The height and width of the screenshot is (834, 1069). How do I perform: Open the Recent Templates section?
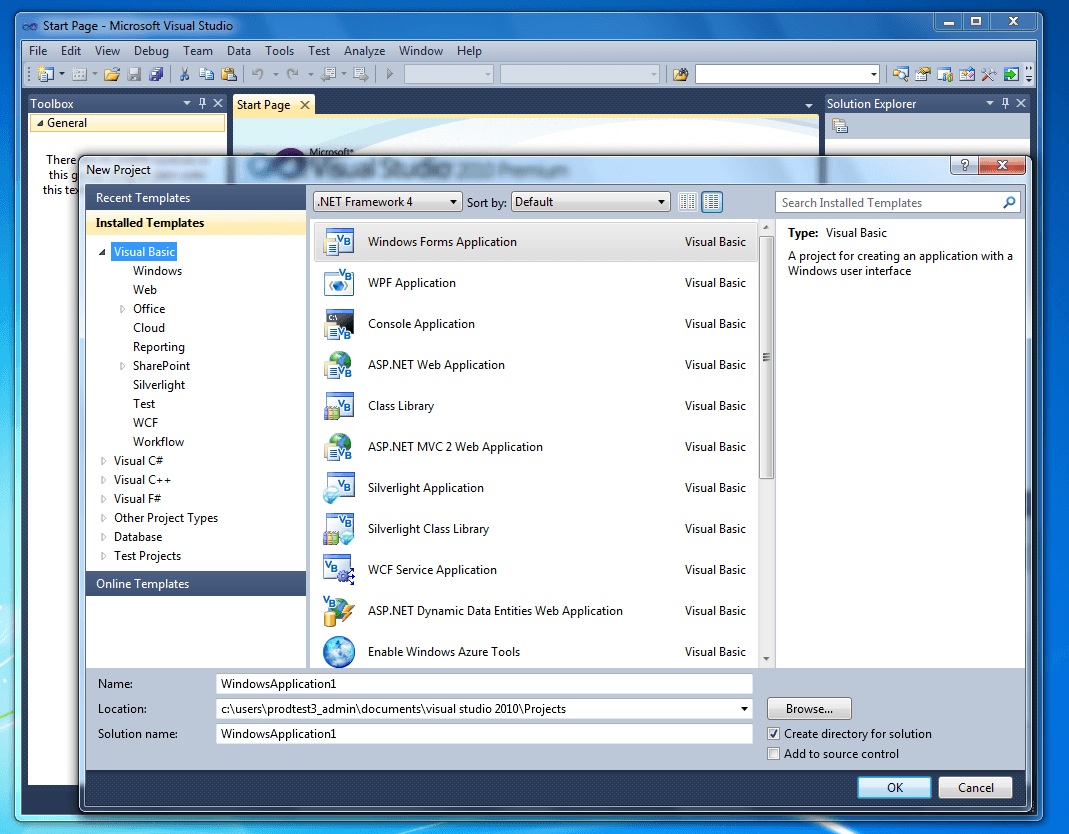coord(196,198)
